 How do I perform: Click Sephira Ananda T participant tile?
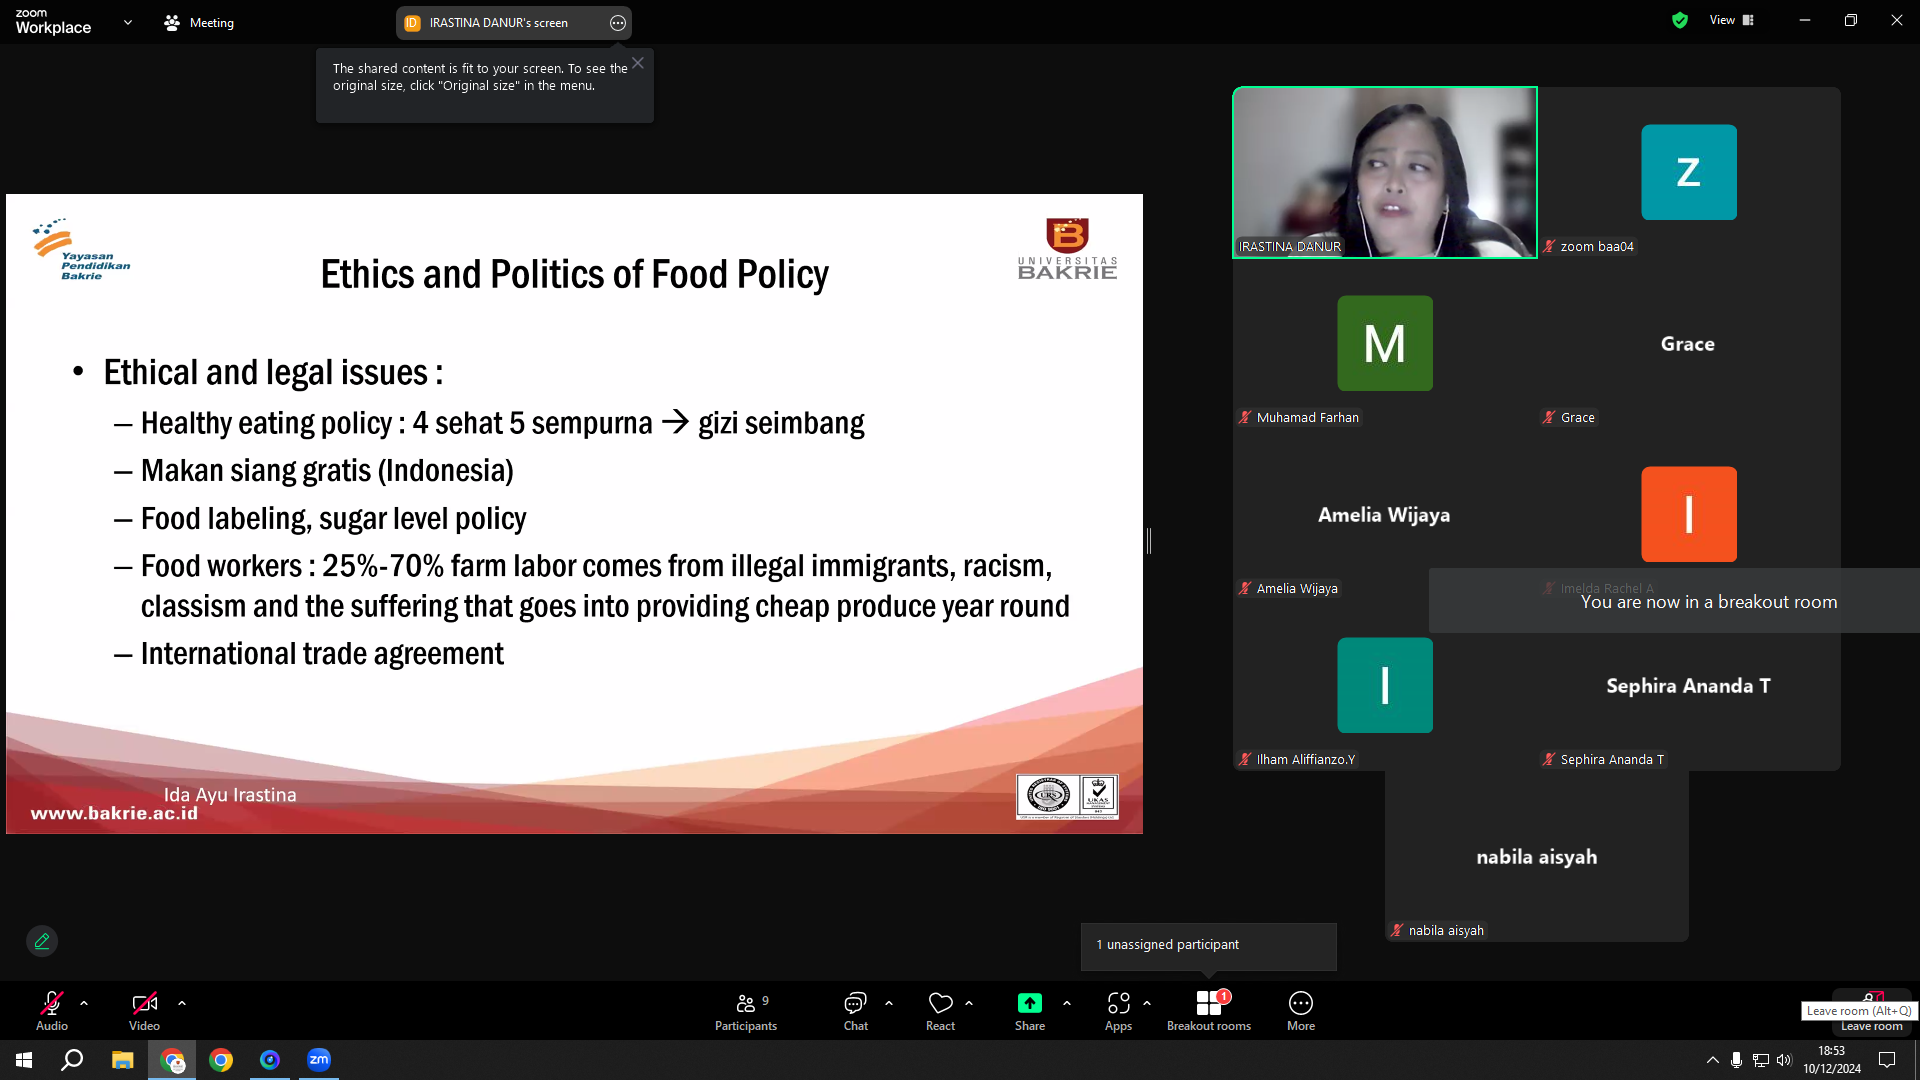pyautogui.click(x=1689, y=685)
